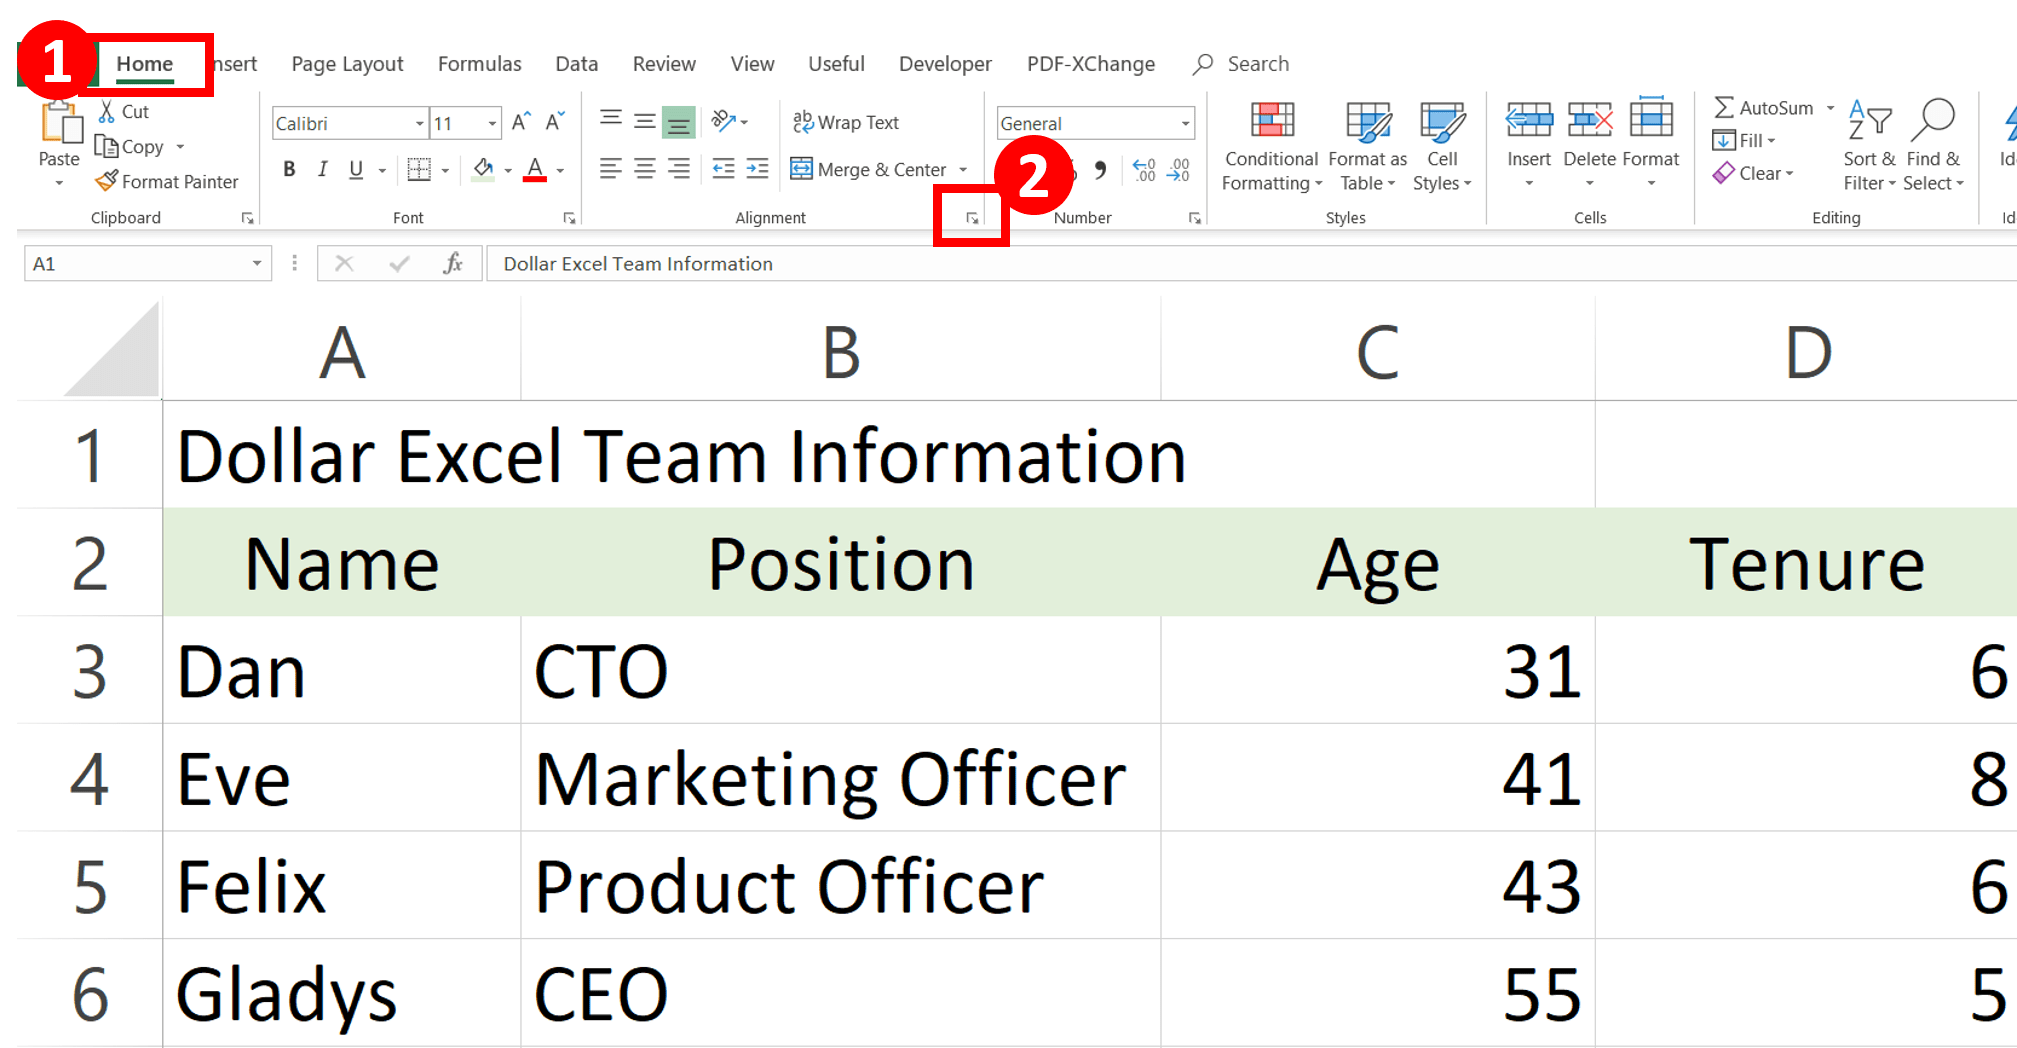Activate the Format Painter brush
Viewport: 2017px width, 1048px height.
point(106,181)
